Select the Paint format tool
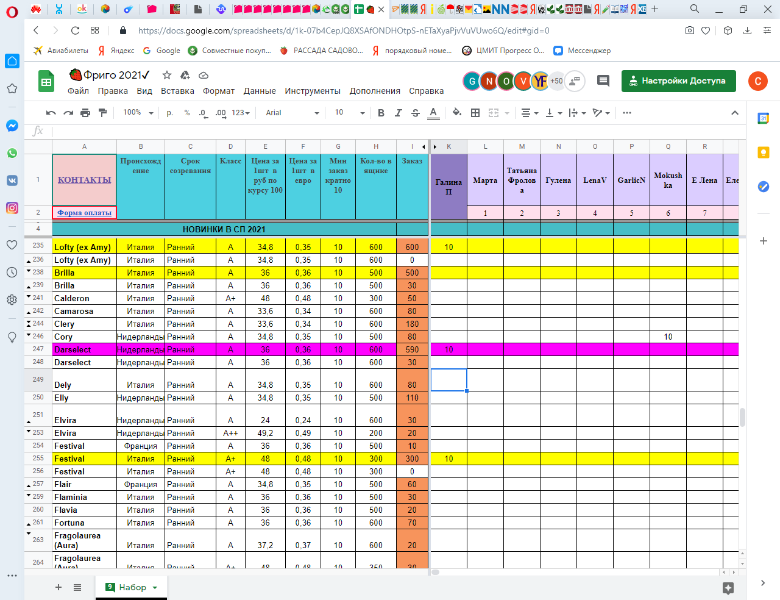Viewport: 780px width, 600px height. point(101,113)
